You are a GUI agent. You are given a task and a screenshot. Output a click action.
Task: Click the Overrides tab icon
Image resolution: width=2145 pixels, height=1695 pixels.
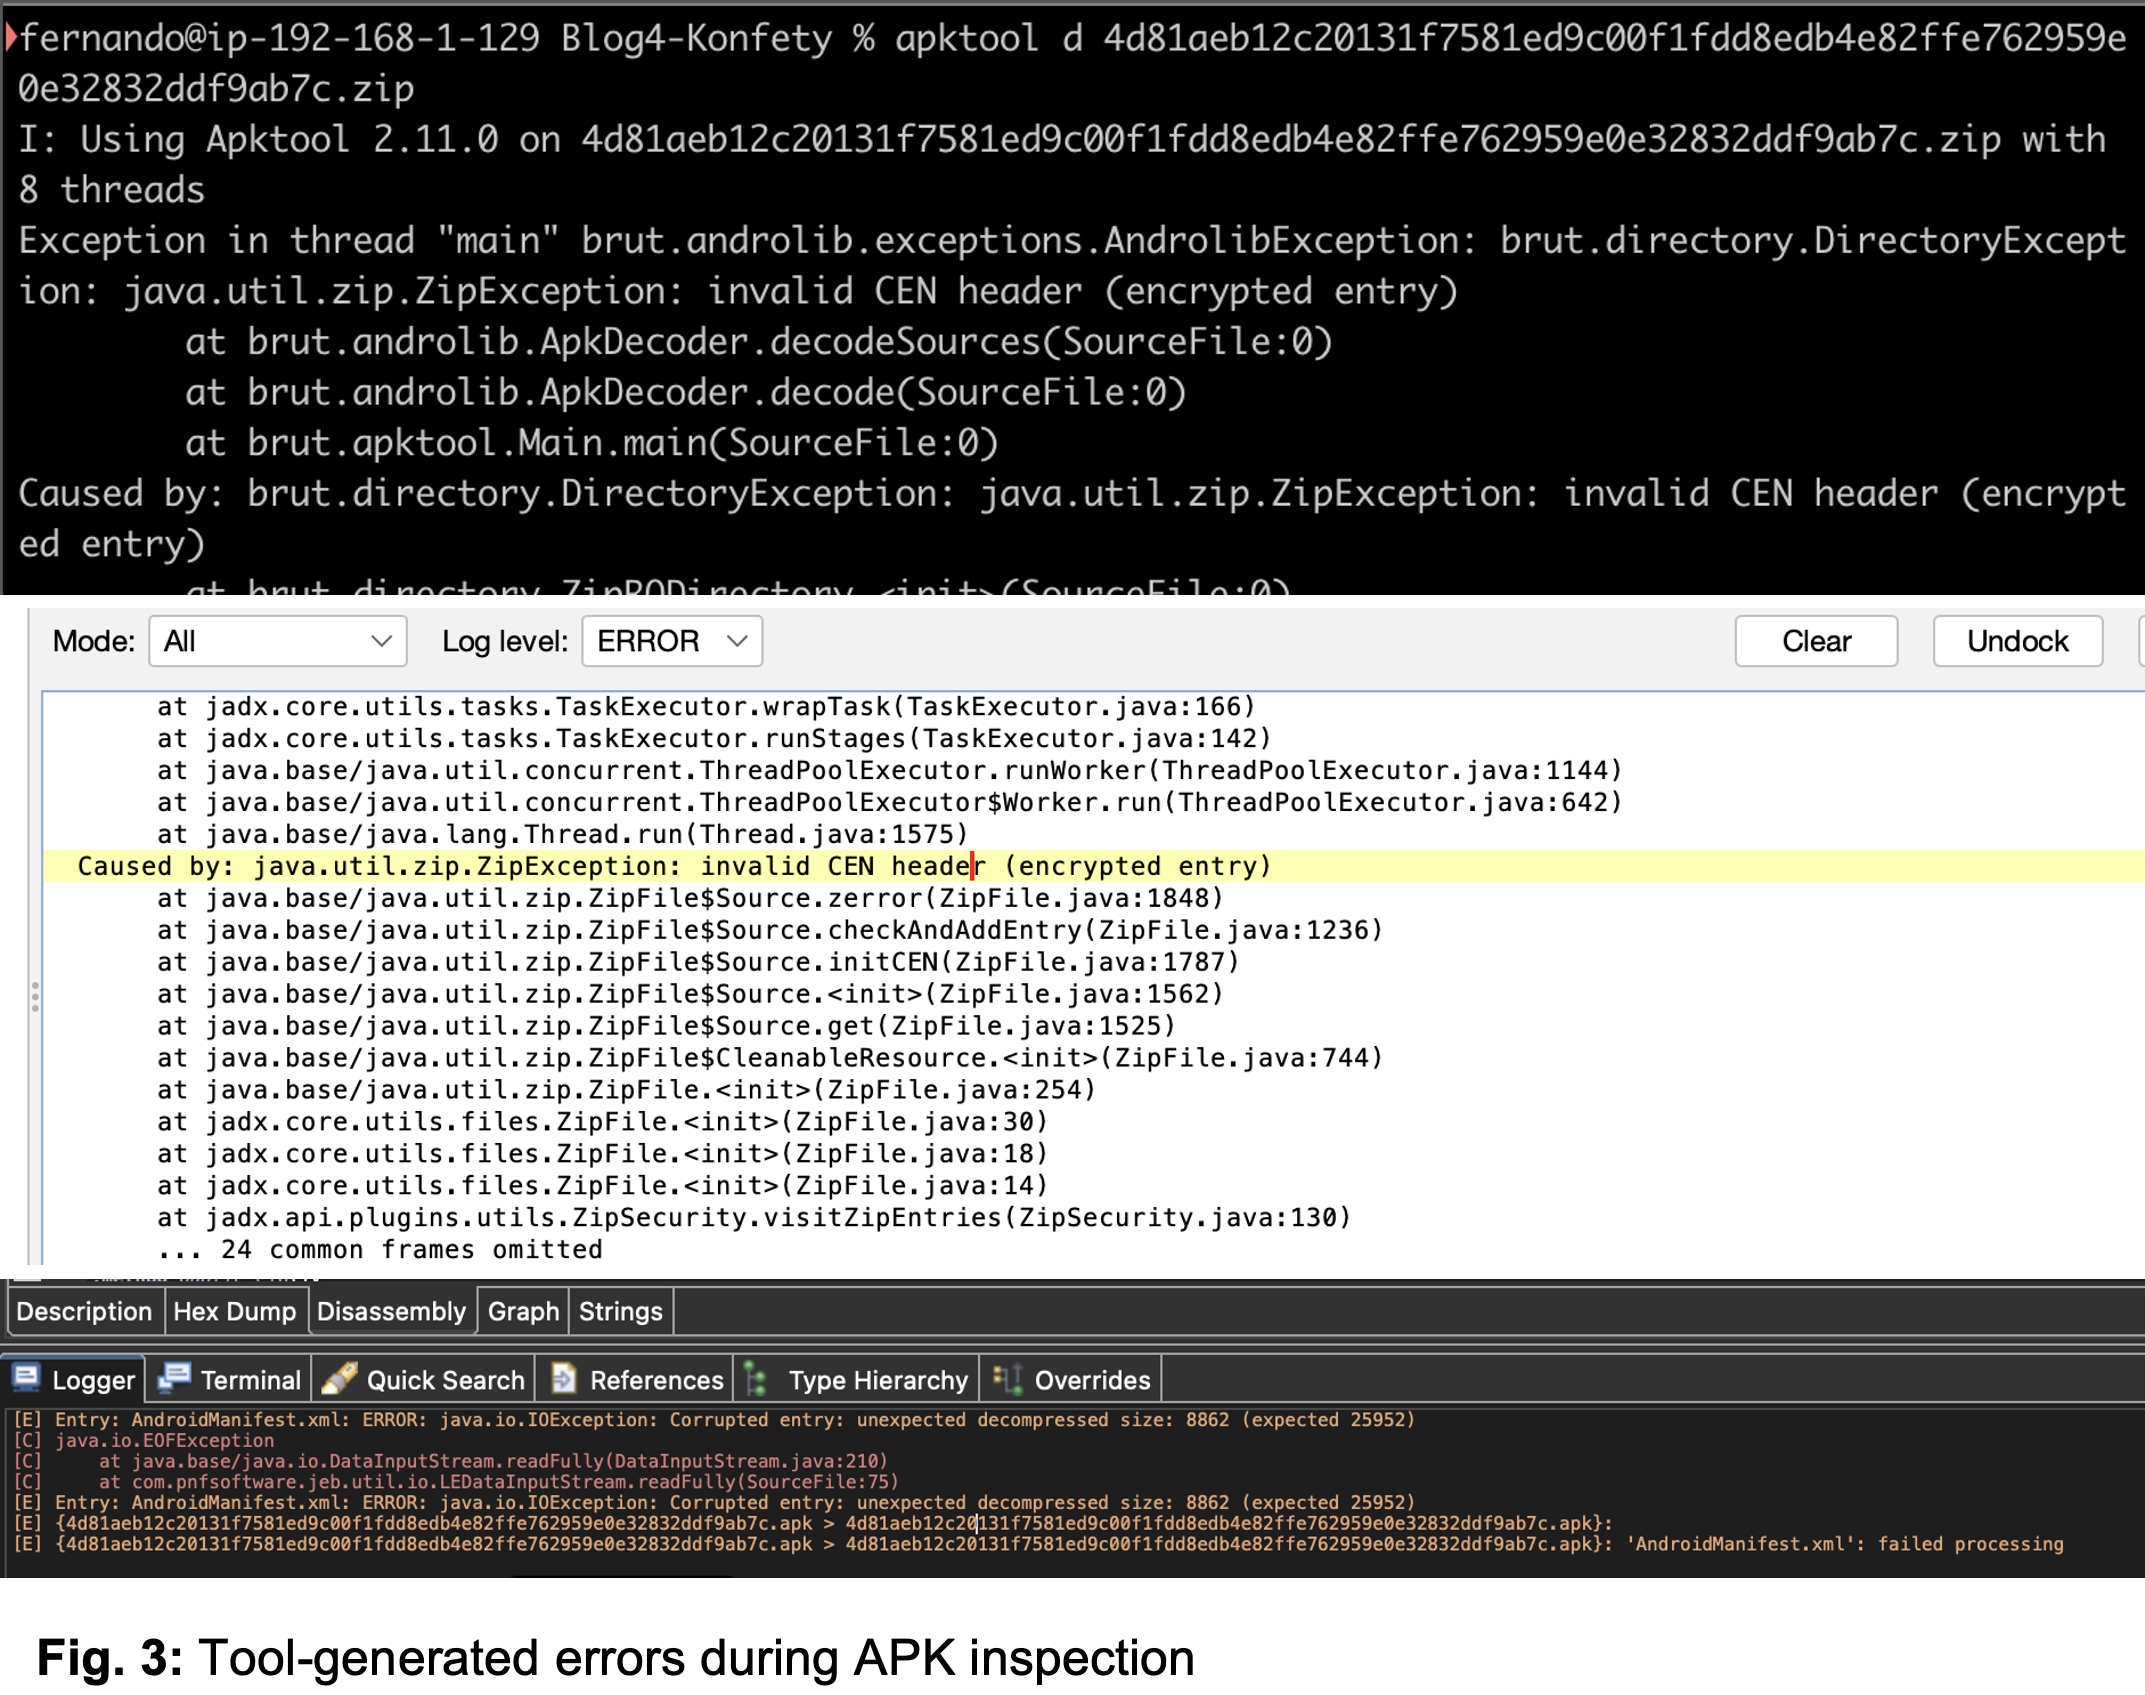point(1006,1379)
